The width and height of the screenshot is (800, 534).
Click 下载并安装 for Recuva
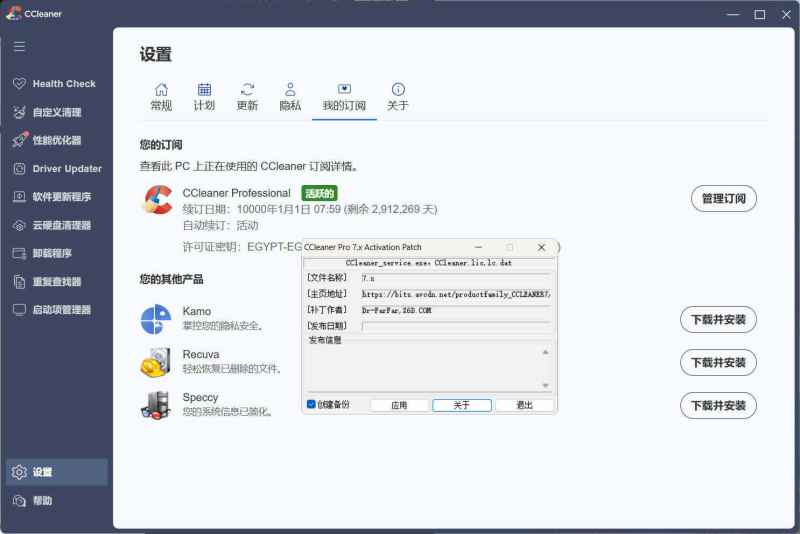tap(718, 363)
